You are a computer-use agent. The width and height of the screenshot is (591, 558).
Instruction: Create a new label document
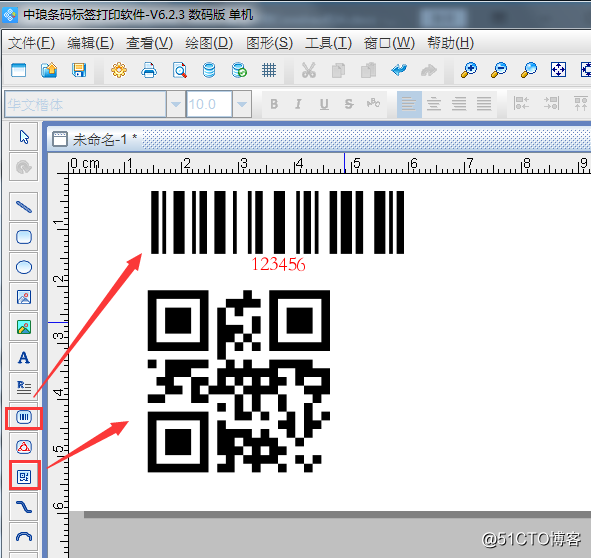click(x=18, y=70)
